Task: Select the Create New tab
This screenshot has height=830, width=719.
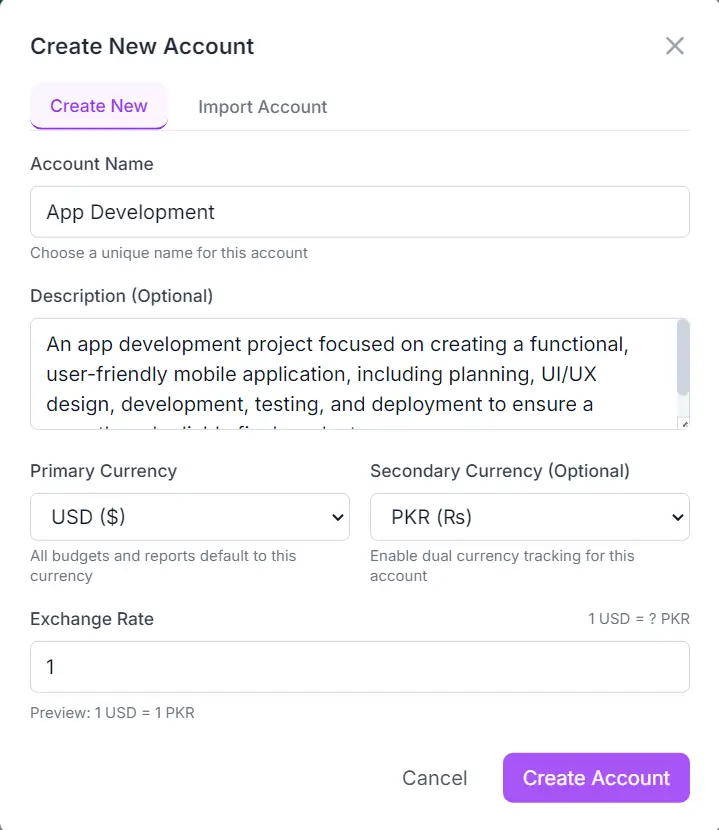Action: tap(99, 106)
